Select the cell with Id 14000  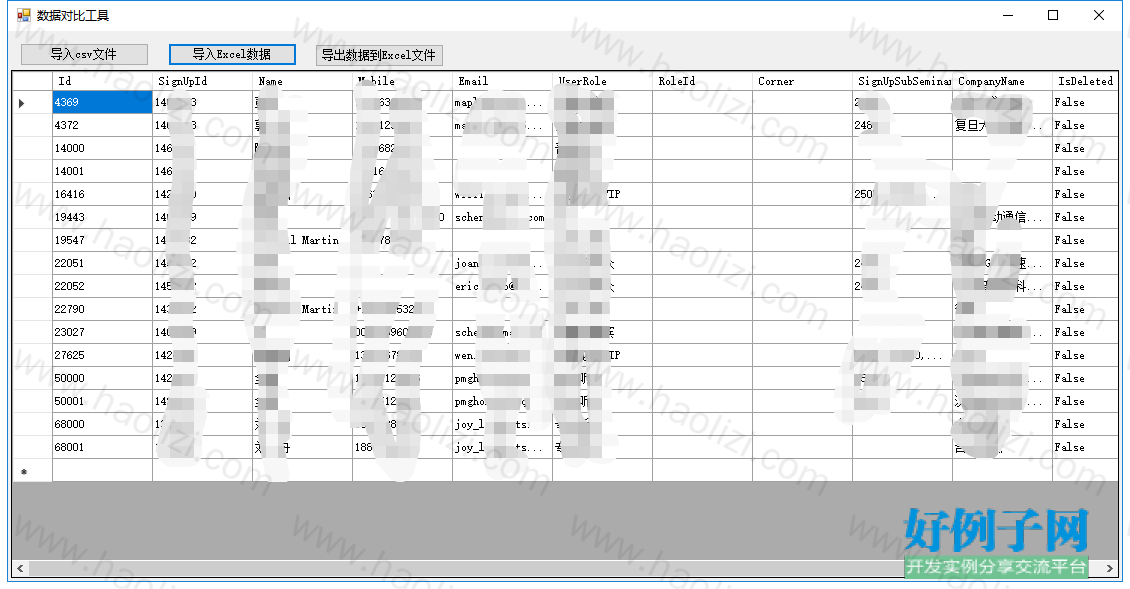(102, 149)
